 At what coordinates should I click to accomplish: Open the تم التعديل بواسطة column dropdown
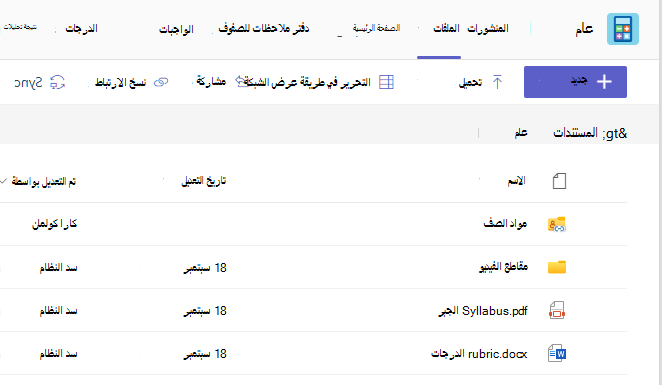click(43, 181)
